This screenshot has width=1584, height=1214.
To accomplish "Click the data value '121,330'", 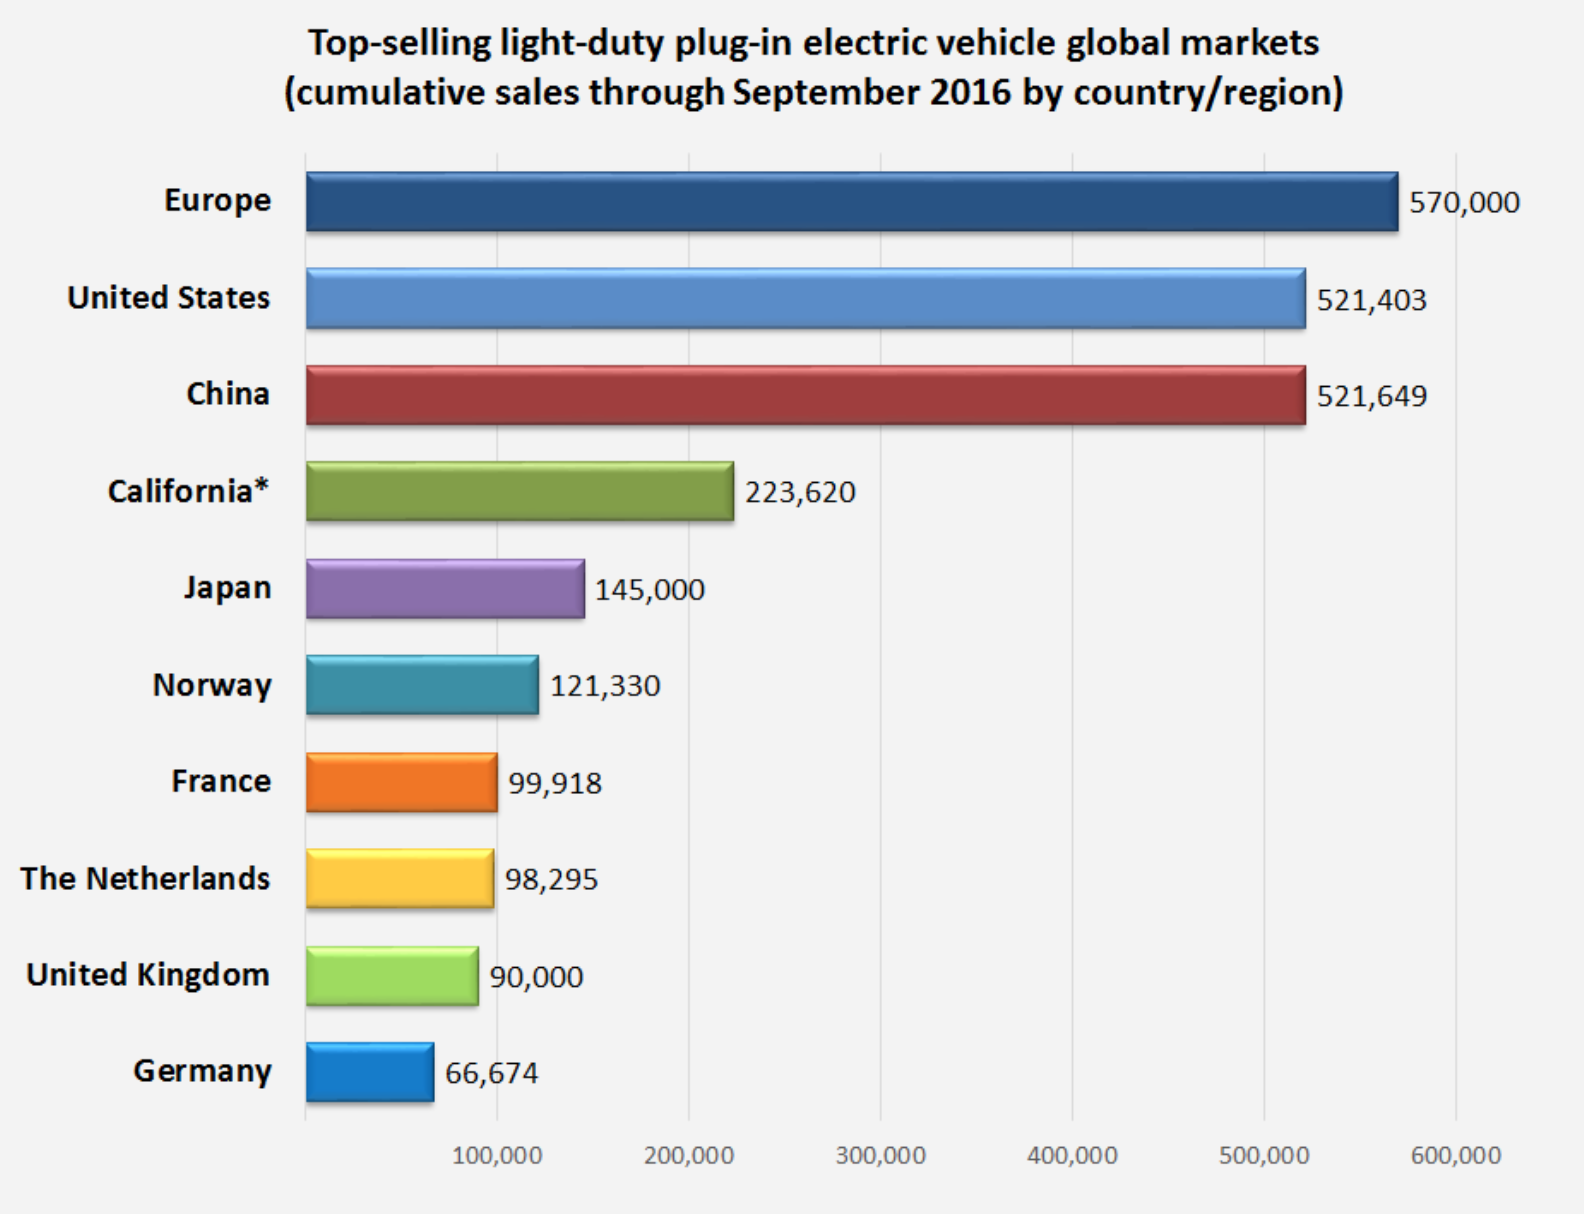I will click(x=605, y=686).
